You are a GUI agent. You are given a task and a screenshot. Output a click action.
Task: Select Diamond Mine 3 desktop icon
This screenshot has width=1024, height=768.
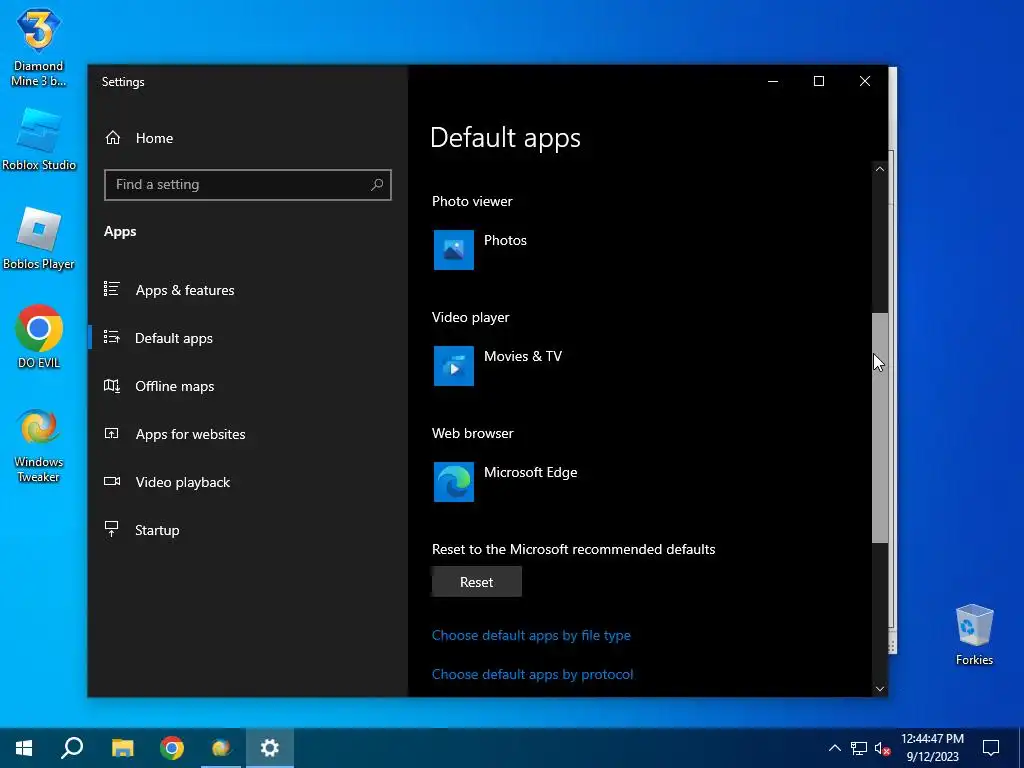point(39,47)
